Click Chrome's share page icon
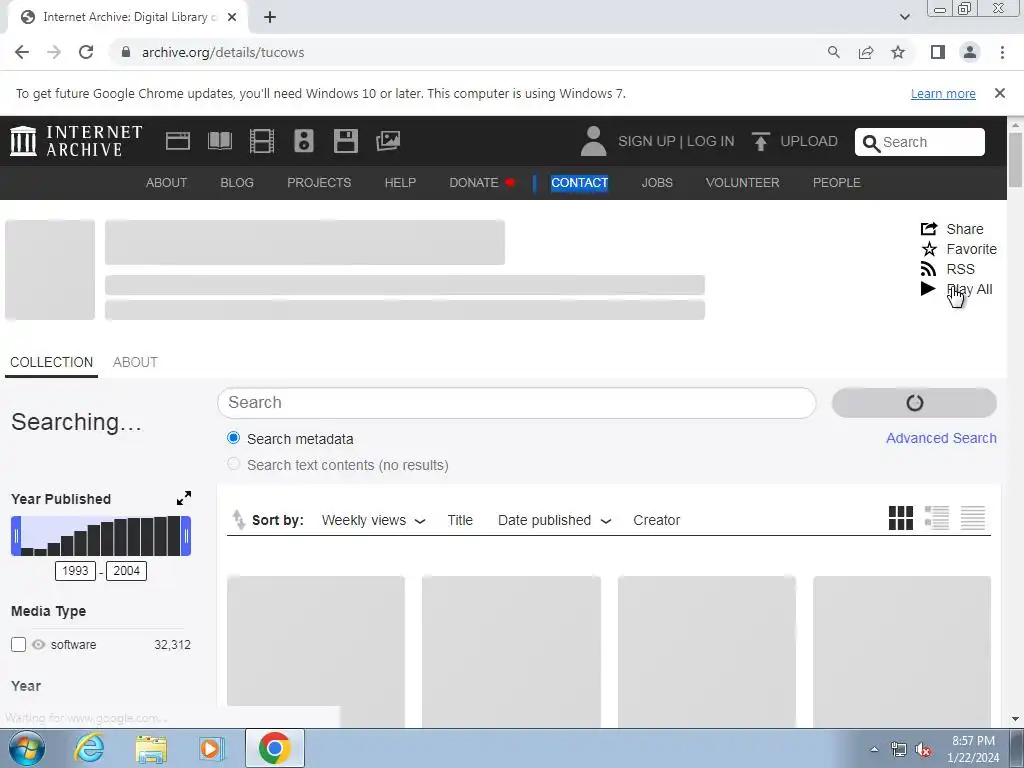 866,52
